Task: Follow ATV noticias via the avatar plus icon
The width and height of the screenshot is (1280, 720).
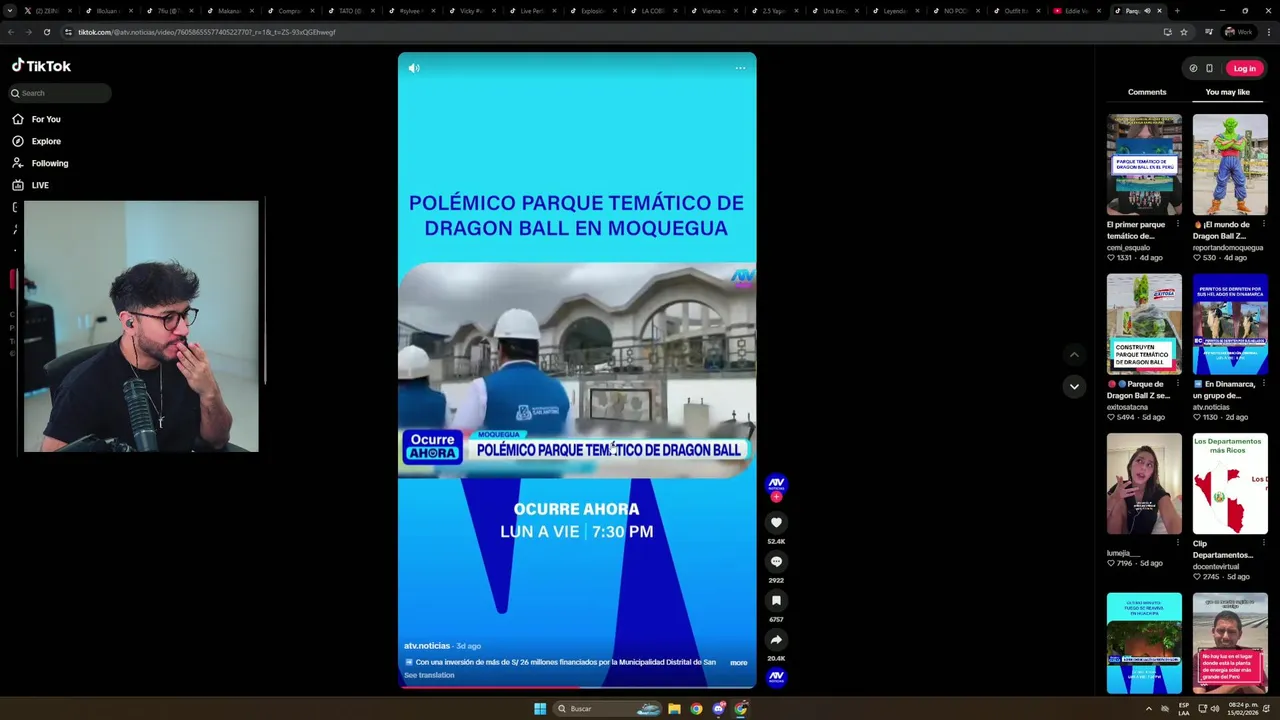Action: 776,497
